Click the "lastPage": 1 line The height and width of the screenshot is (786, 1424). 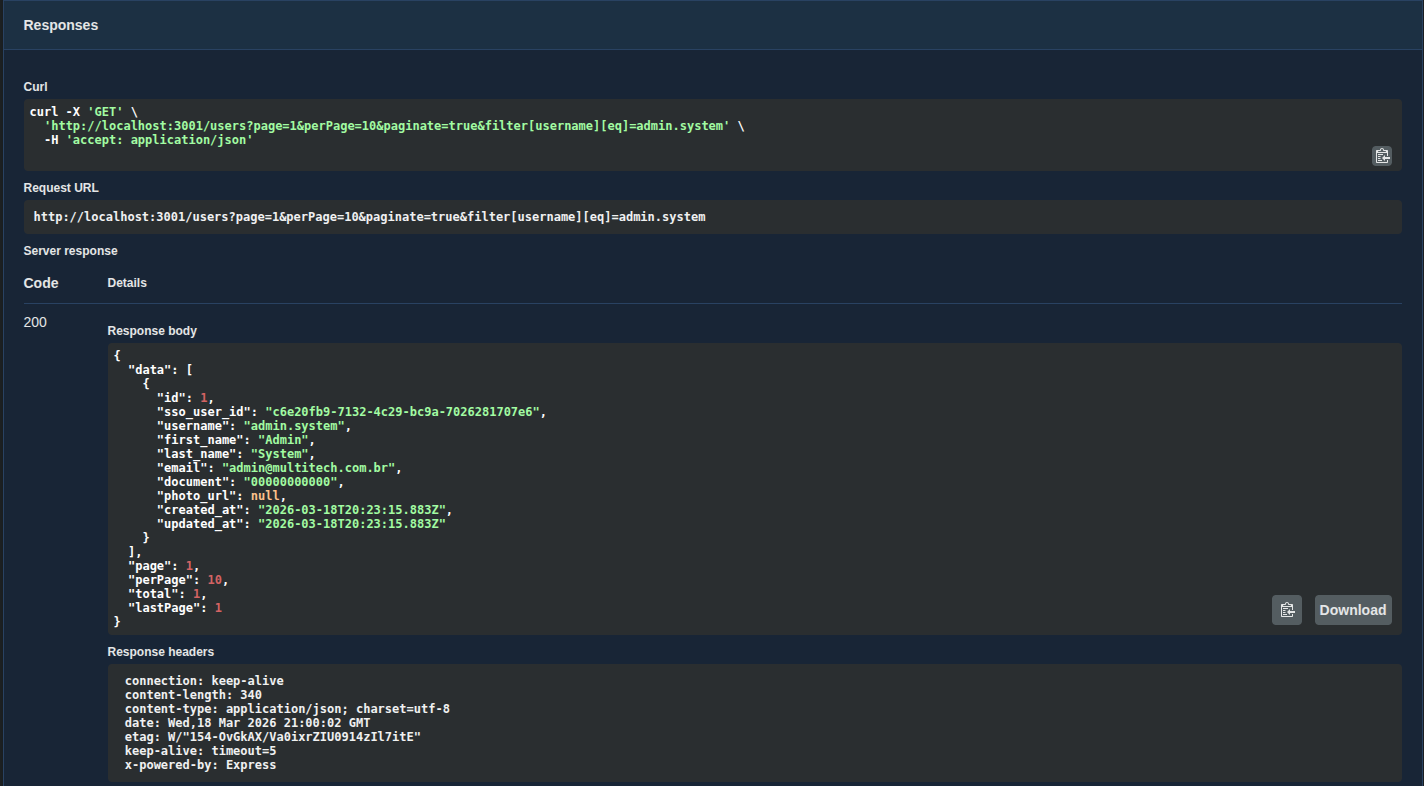[174, 608]
